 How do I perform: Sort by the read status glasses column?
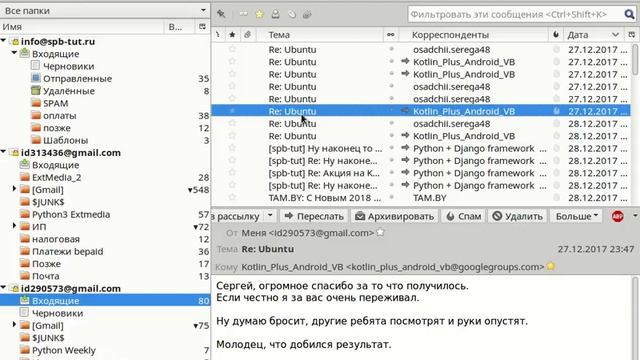coord(391,35)
